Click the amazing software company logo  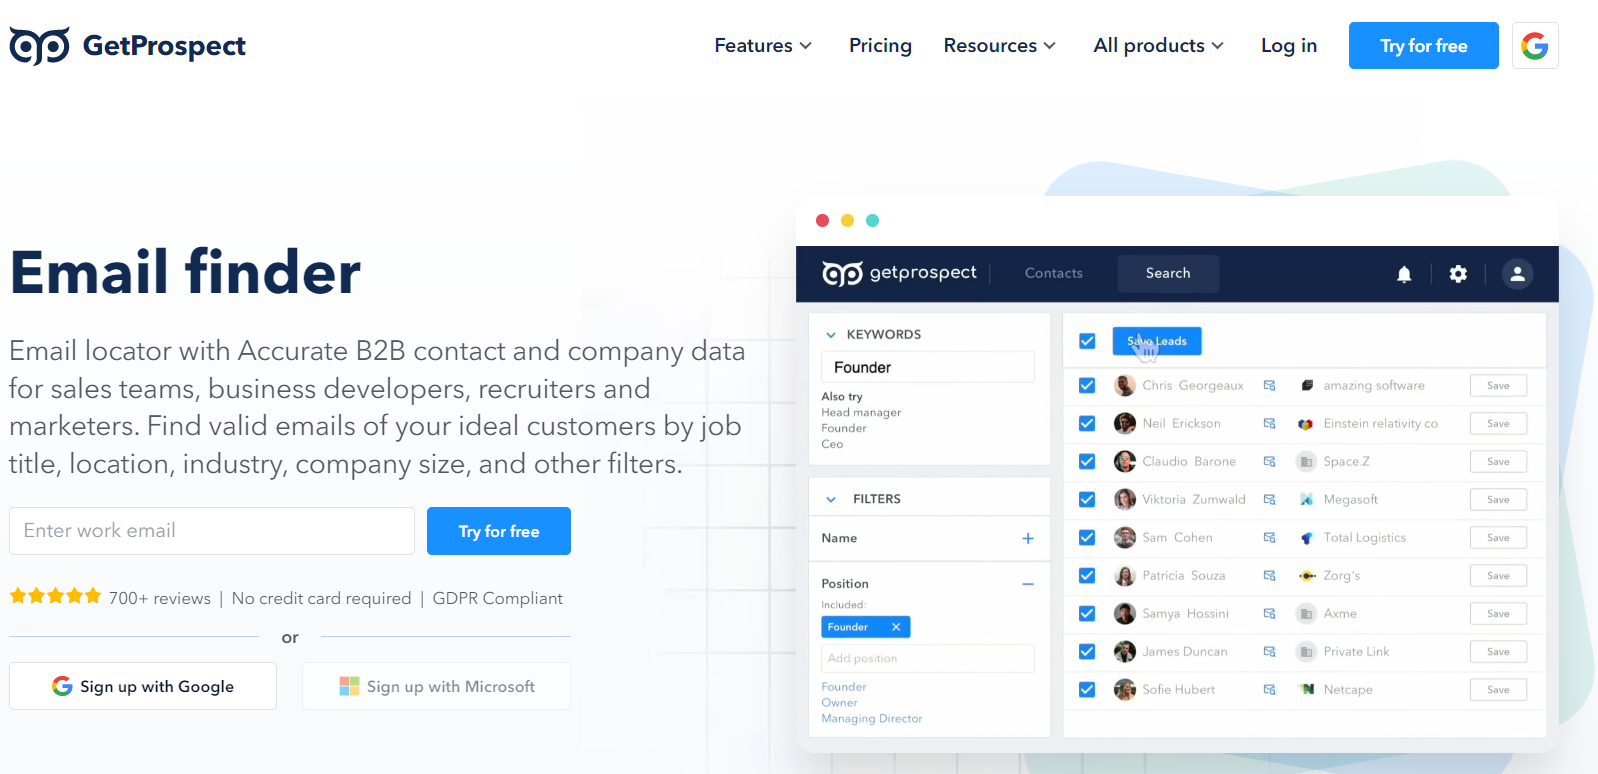tap(1306, 385)
